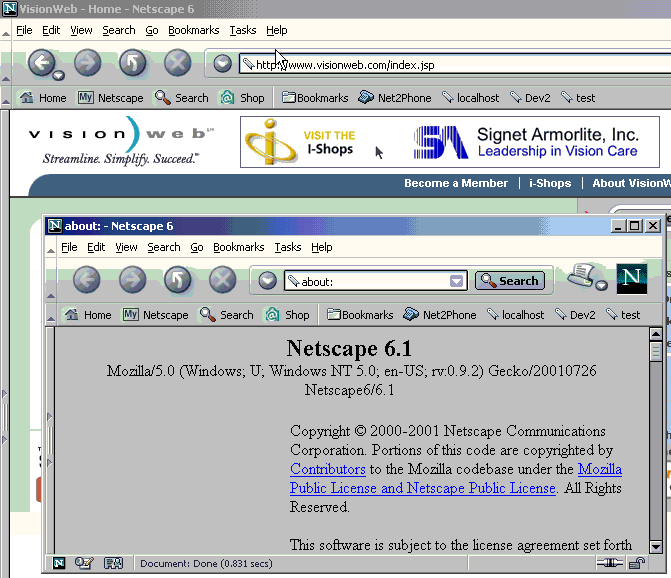Go back using VisionWeb window's Back button
This screenshot has height=578, width=671.
(x=40, y=63)
